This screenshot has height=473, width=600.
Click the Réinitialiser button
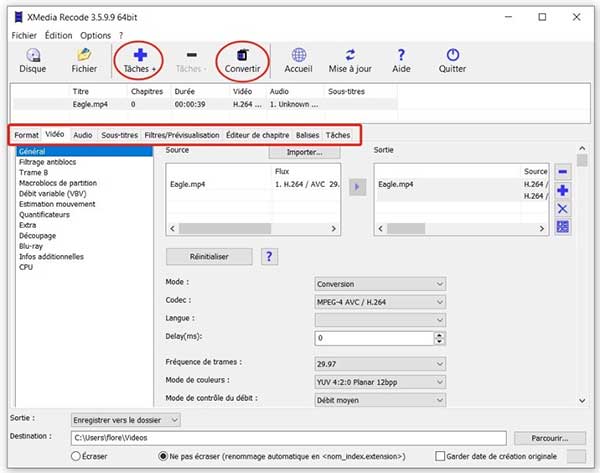click(x=209, y=256)
